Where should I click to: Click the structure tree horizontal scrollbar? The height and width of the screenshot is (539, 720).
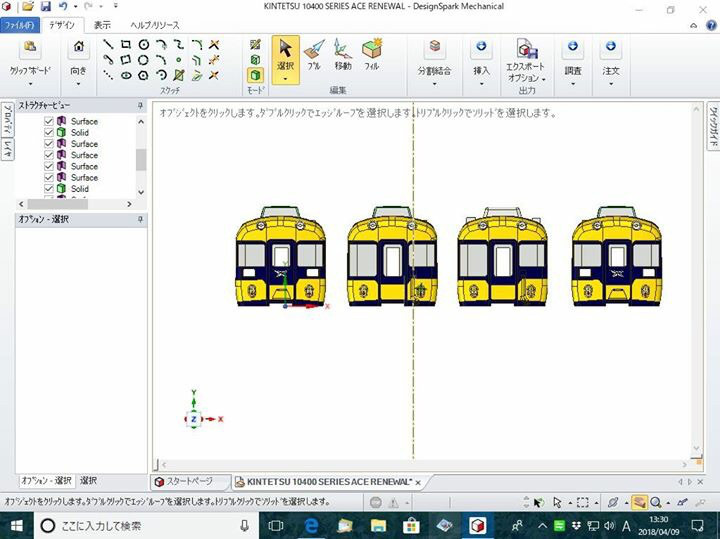57,204
